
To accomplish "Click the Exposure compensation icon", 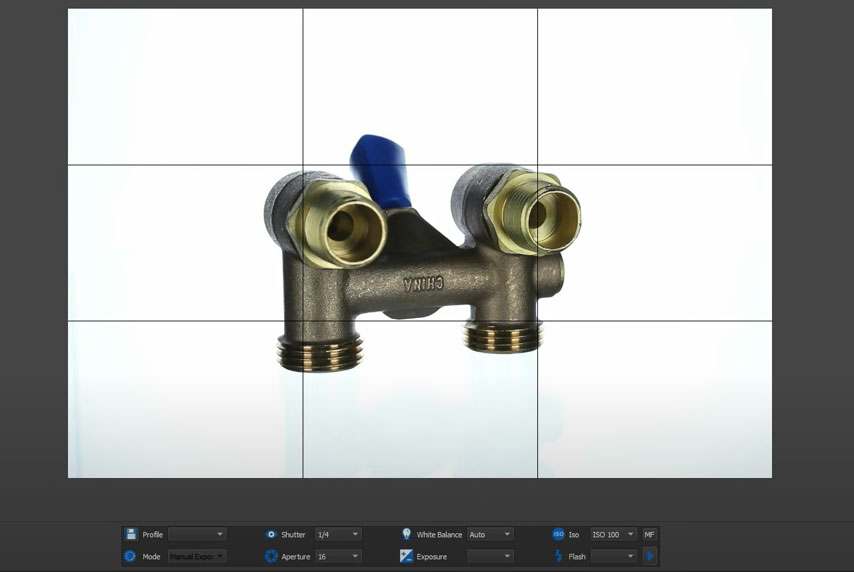I will pyautogui.click(x=406, y=556).
